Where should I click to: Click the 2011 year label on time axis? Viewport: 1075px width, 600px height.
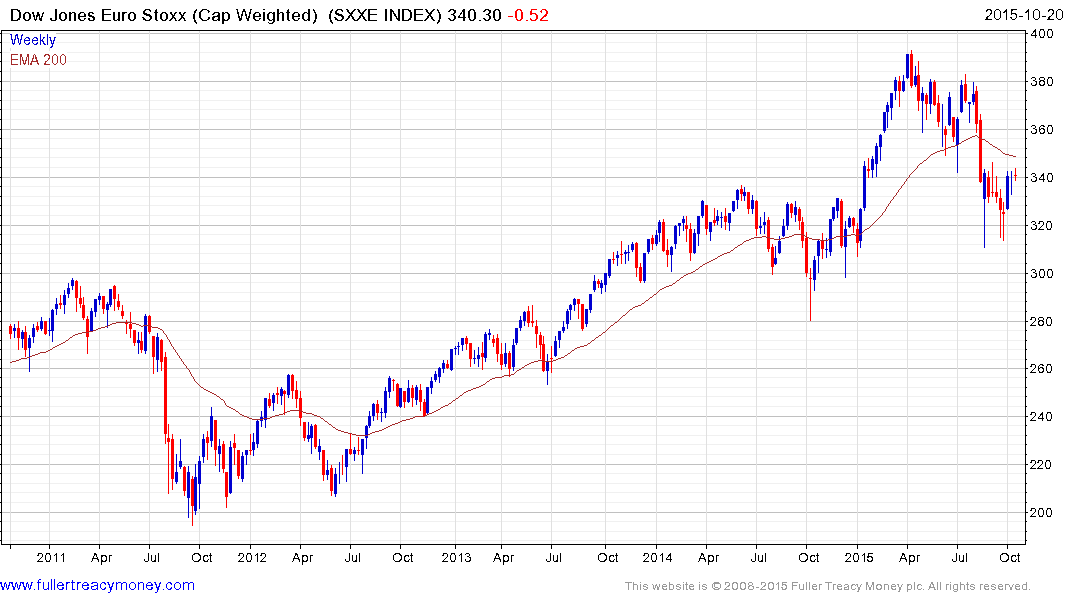[x=51, y=557]
